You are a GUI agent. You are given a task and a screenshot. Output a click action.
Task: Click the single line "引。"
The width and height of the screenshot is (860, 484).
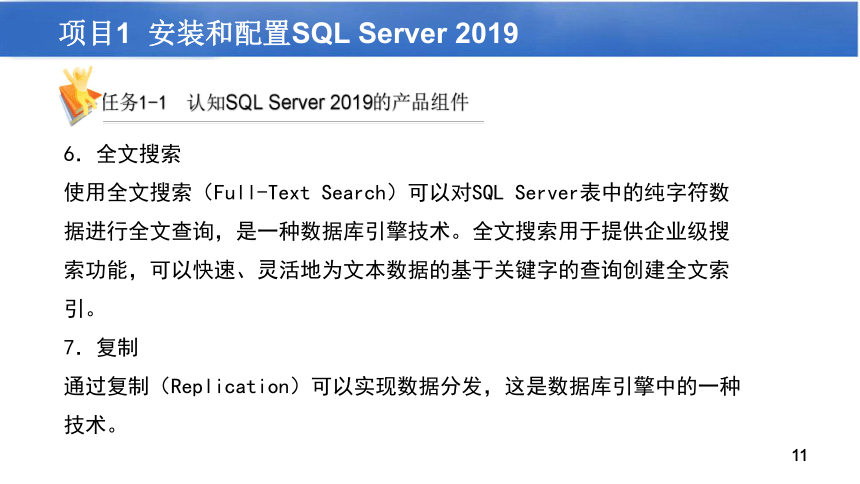click(x=80, y=308)
